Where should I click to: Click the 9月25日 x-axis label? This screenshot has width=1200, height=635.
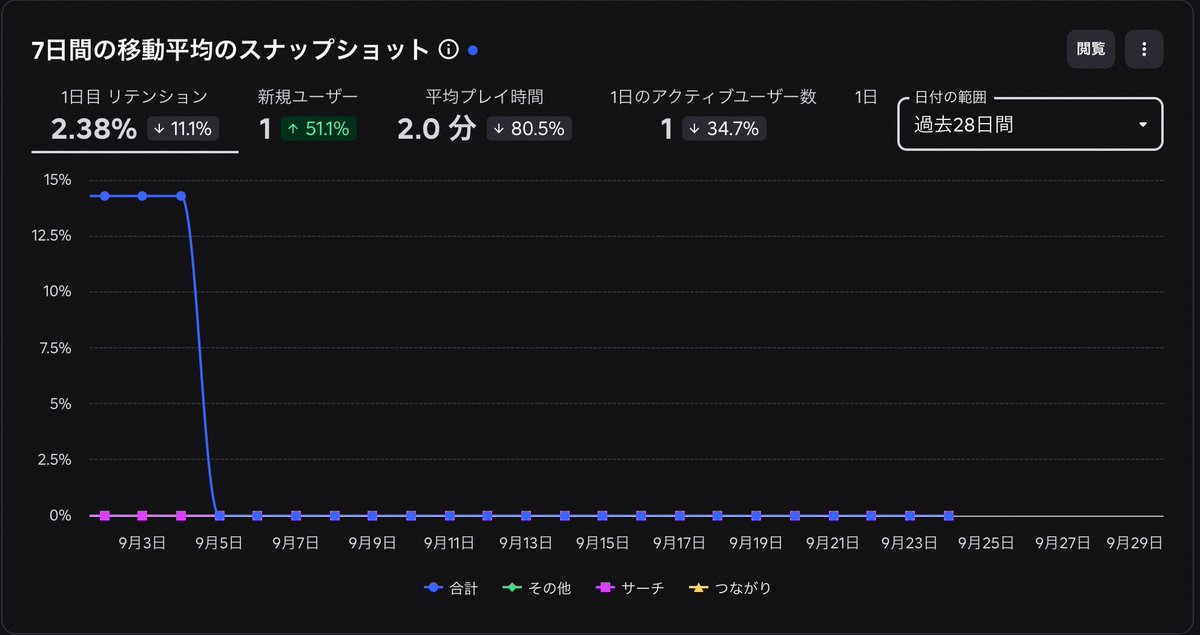[x=986, y=542]
